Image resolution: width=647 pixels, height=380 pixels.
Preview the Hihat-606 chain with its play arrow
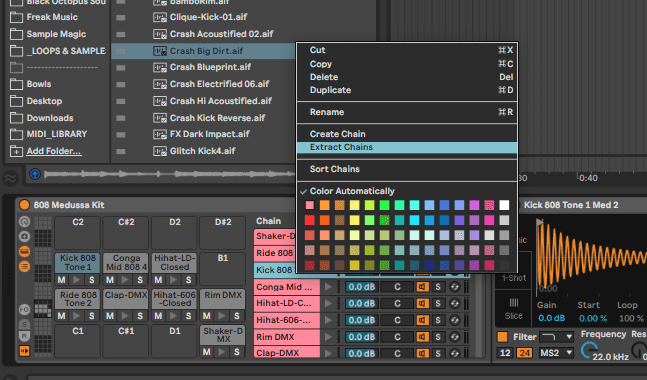tap(328, 320)
